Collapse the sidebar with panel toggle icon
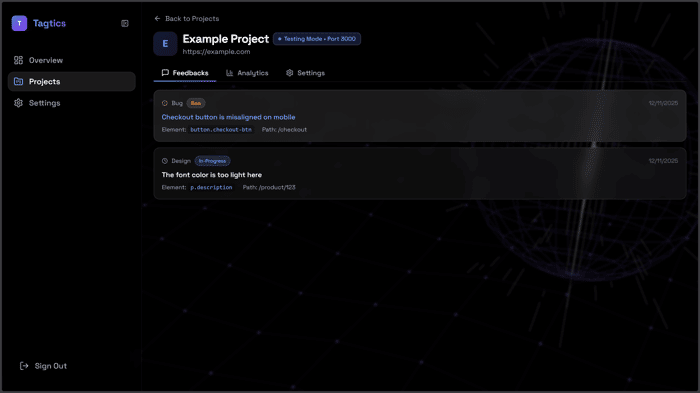The image size is (700, 393). (125, 23)
